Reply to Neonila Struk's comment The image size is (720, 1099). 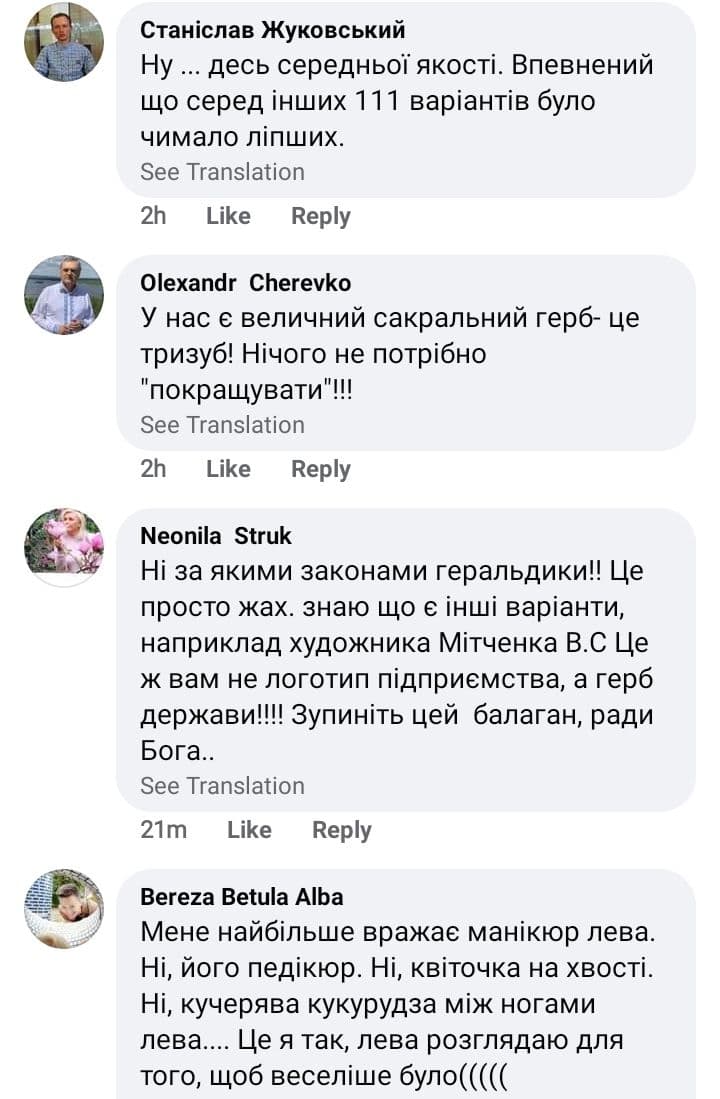(x=341, y=830)
